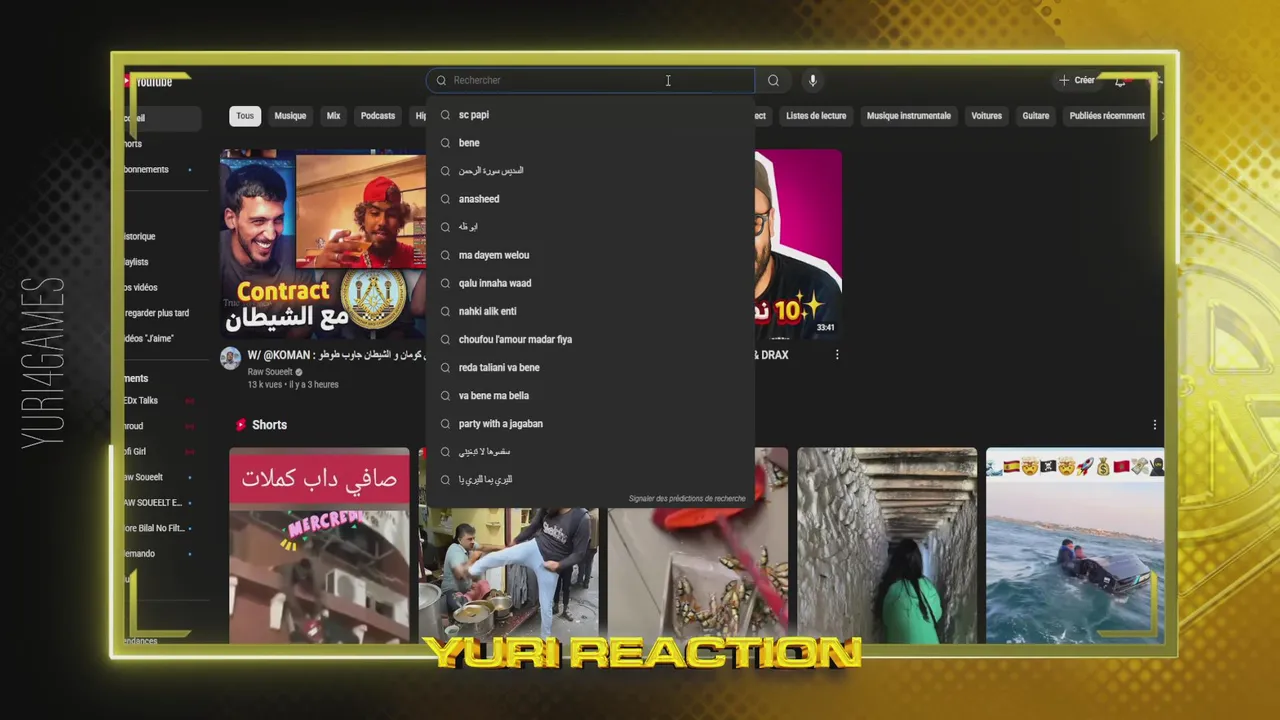The image size is (1280, 720).
Task: Click the Raw Soueelt channel name under the video
Action: 270,372
